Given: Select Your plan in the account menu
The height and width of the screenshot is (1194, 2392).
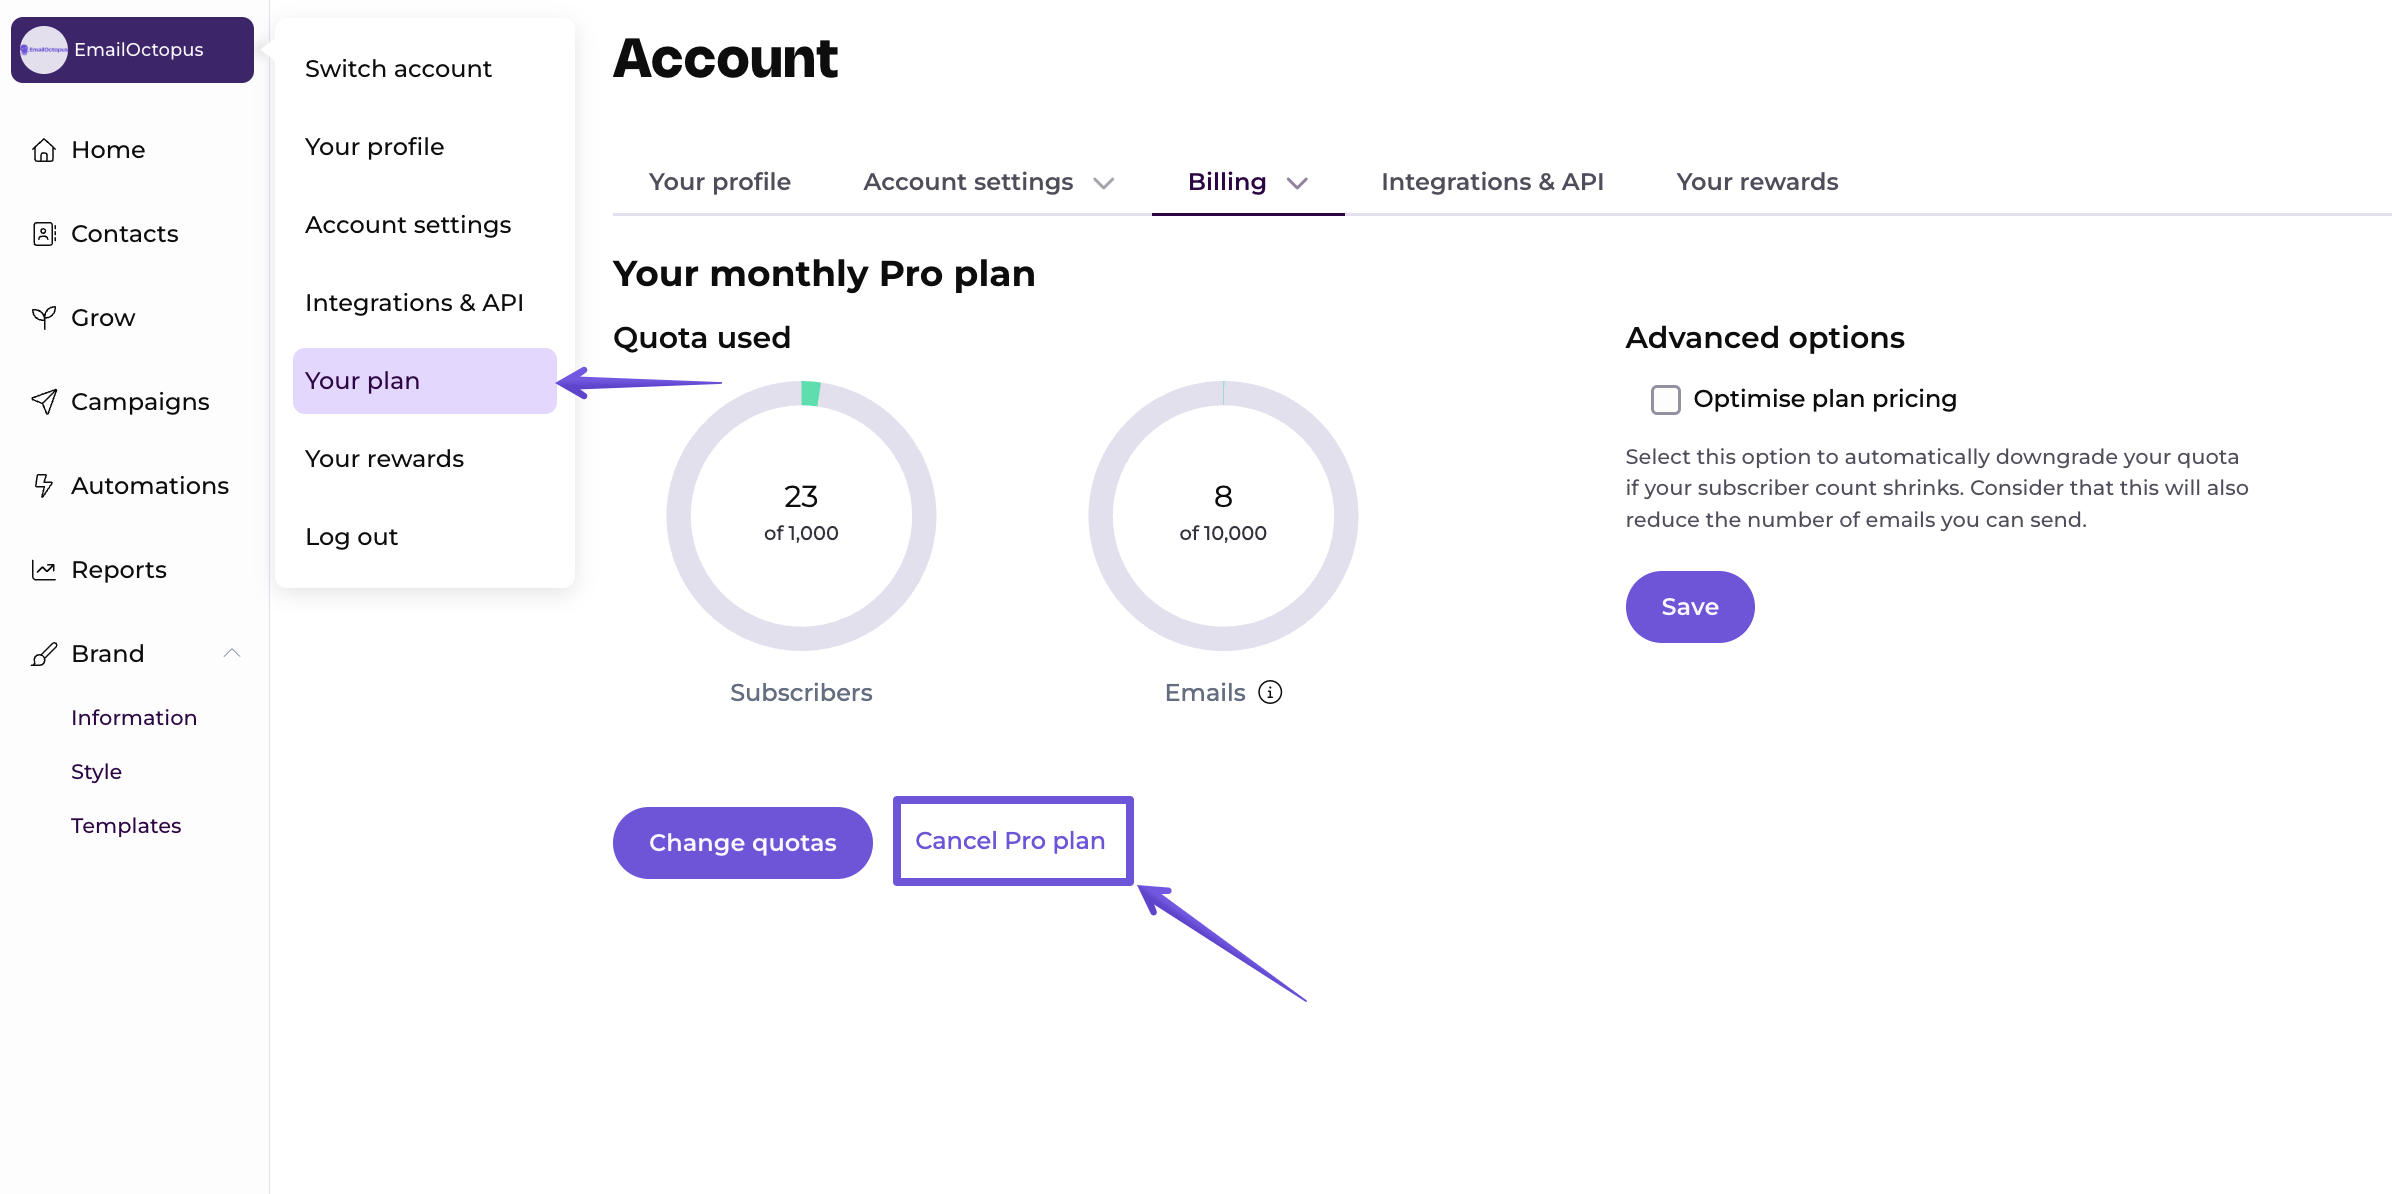Looking at the screenshot, I should 362,380.
